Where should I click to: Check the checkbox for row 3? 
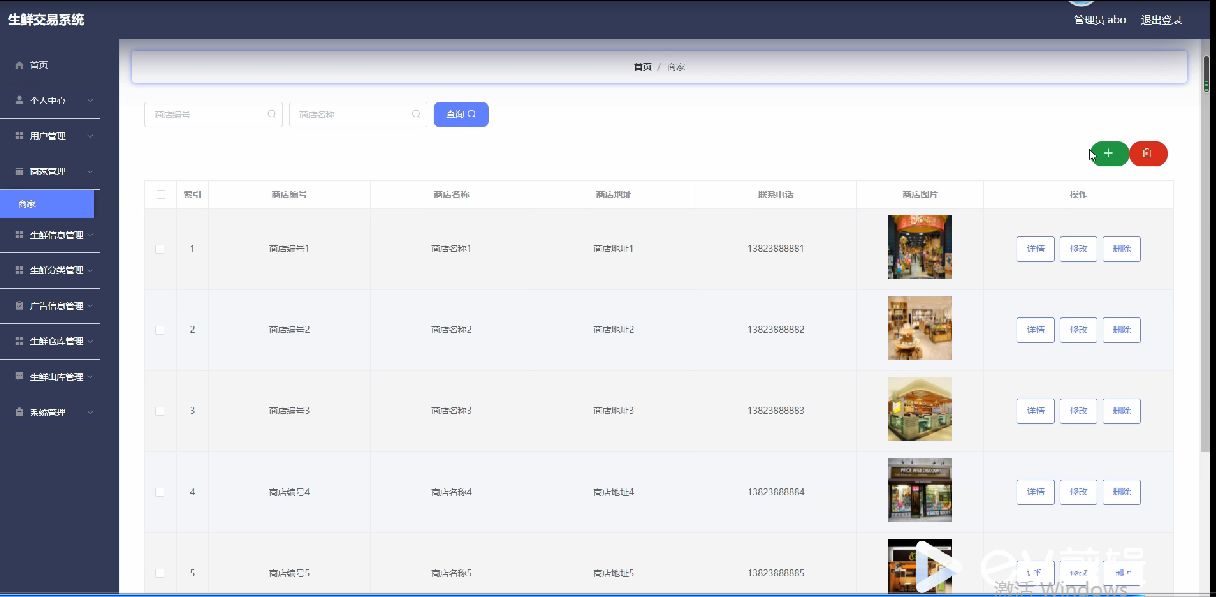click(x=160, y=410)
